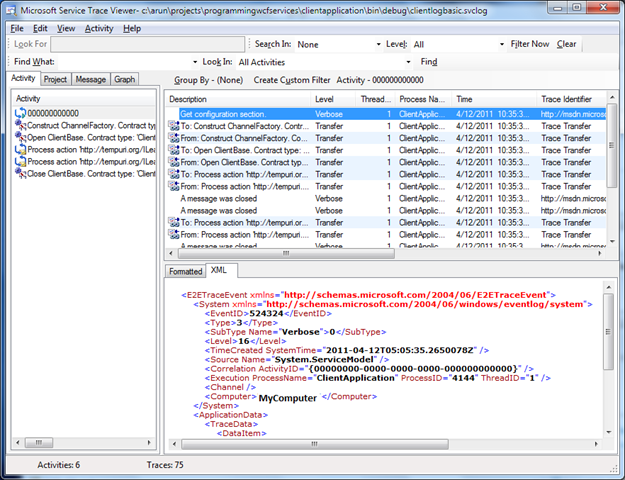Click the 'MyComputer' value in XML
This screenshot has height=480, width=625.
tap(287, 398)
